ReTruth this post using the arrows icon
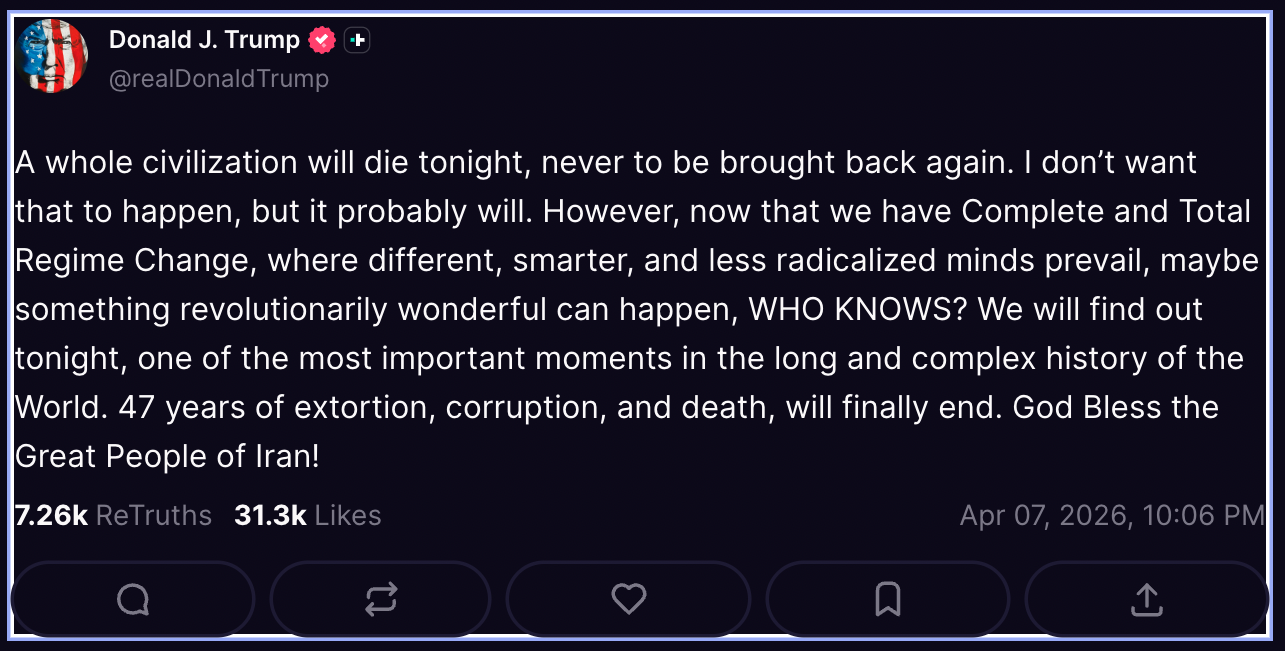The width and height of the screenshot is (1285, 651). pos(380,599)
